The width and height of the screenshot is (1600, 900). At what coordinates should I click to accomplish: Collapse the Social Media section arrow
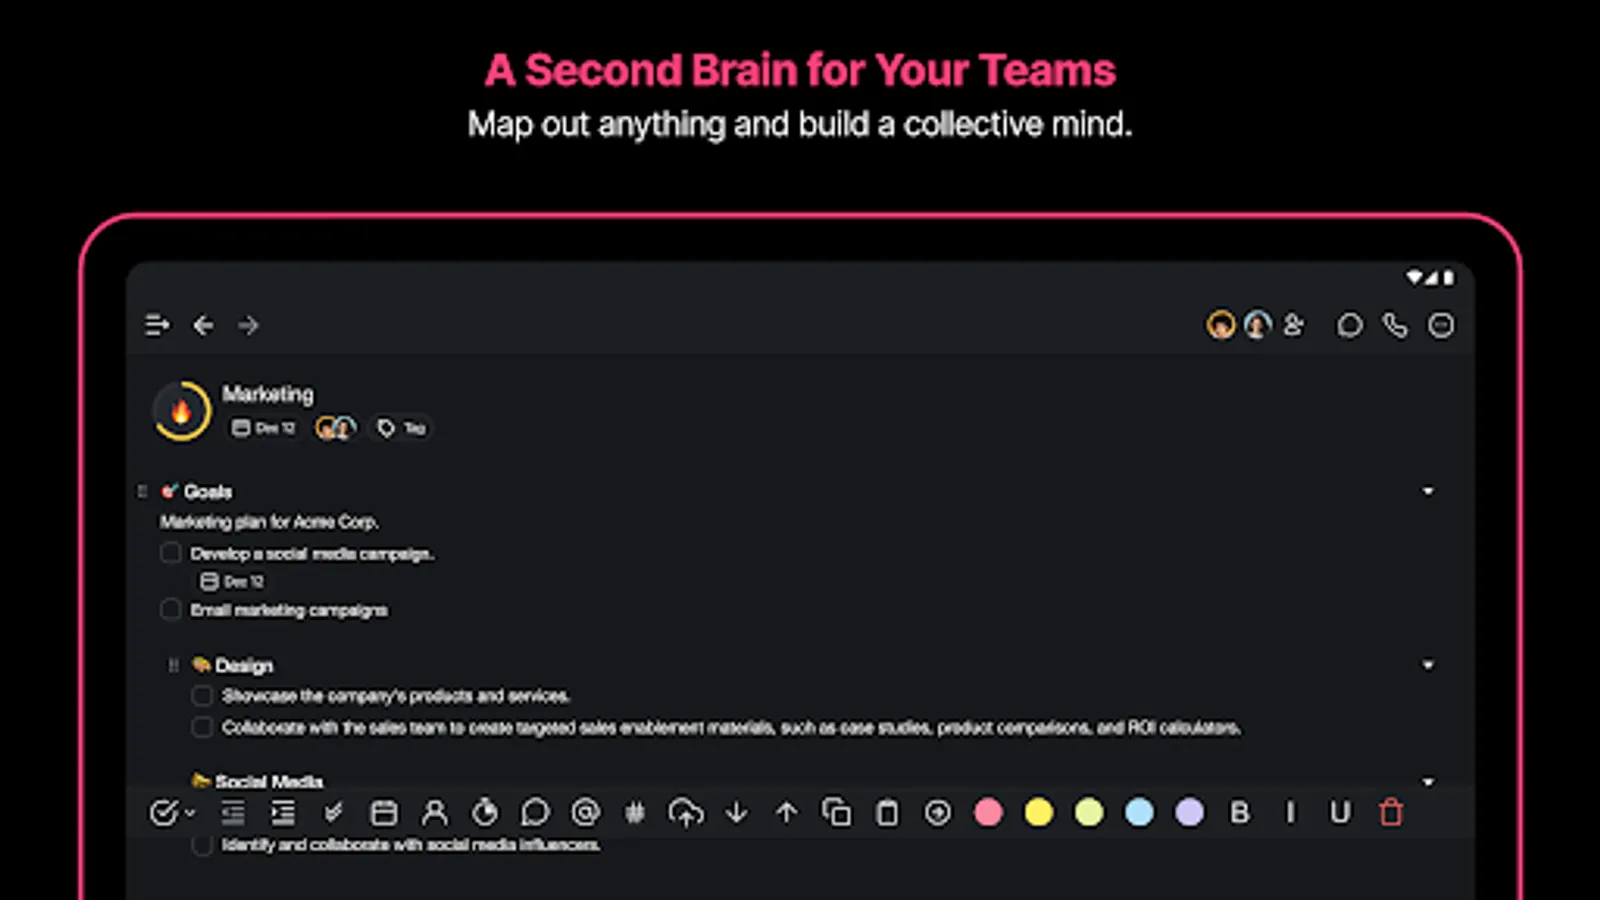1428,781
